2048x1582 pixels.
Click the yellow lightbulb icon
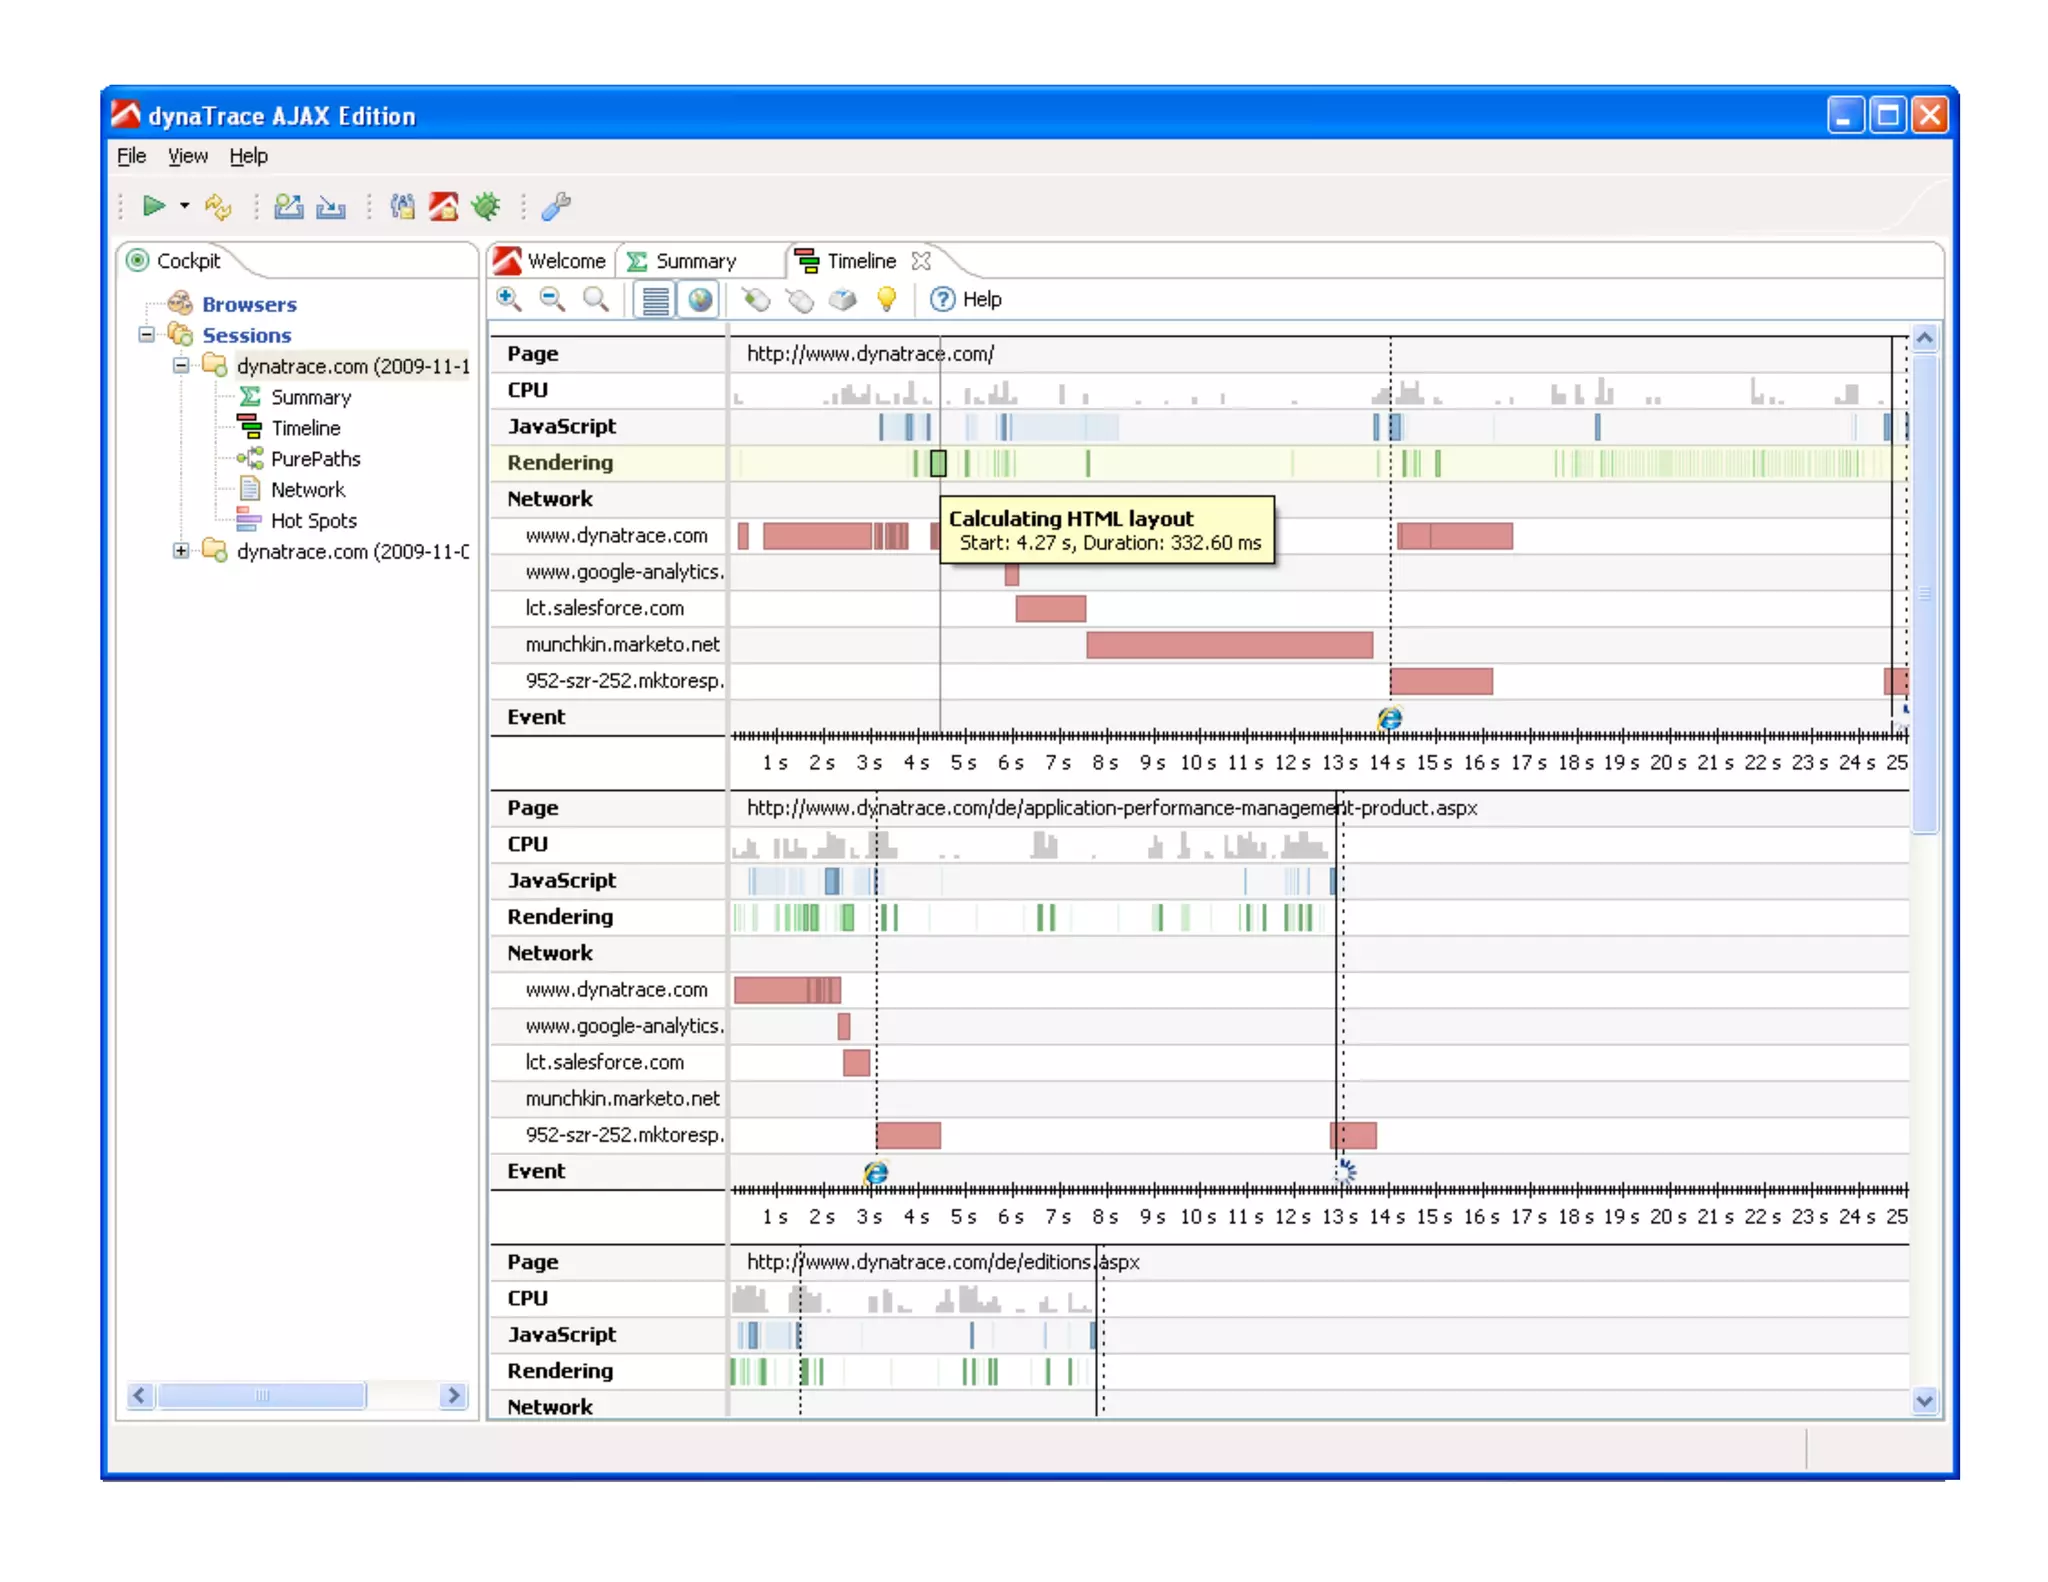click(886, 299)
